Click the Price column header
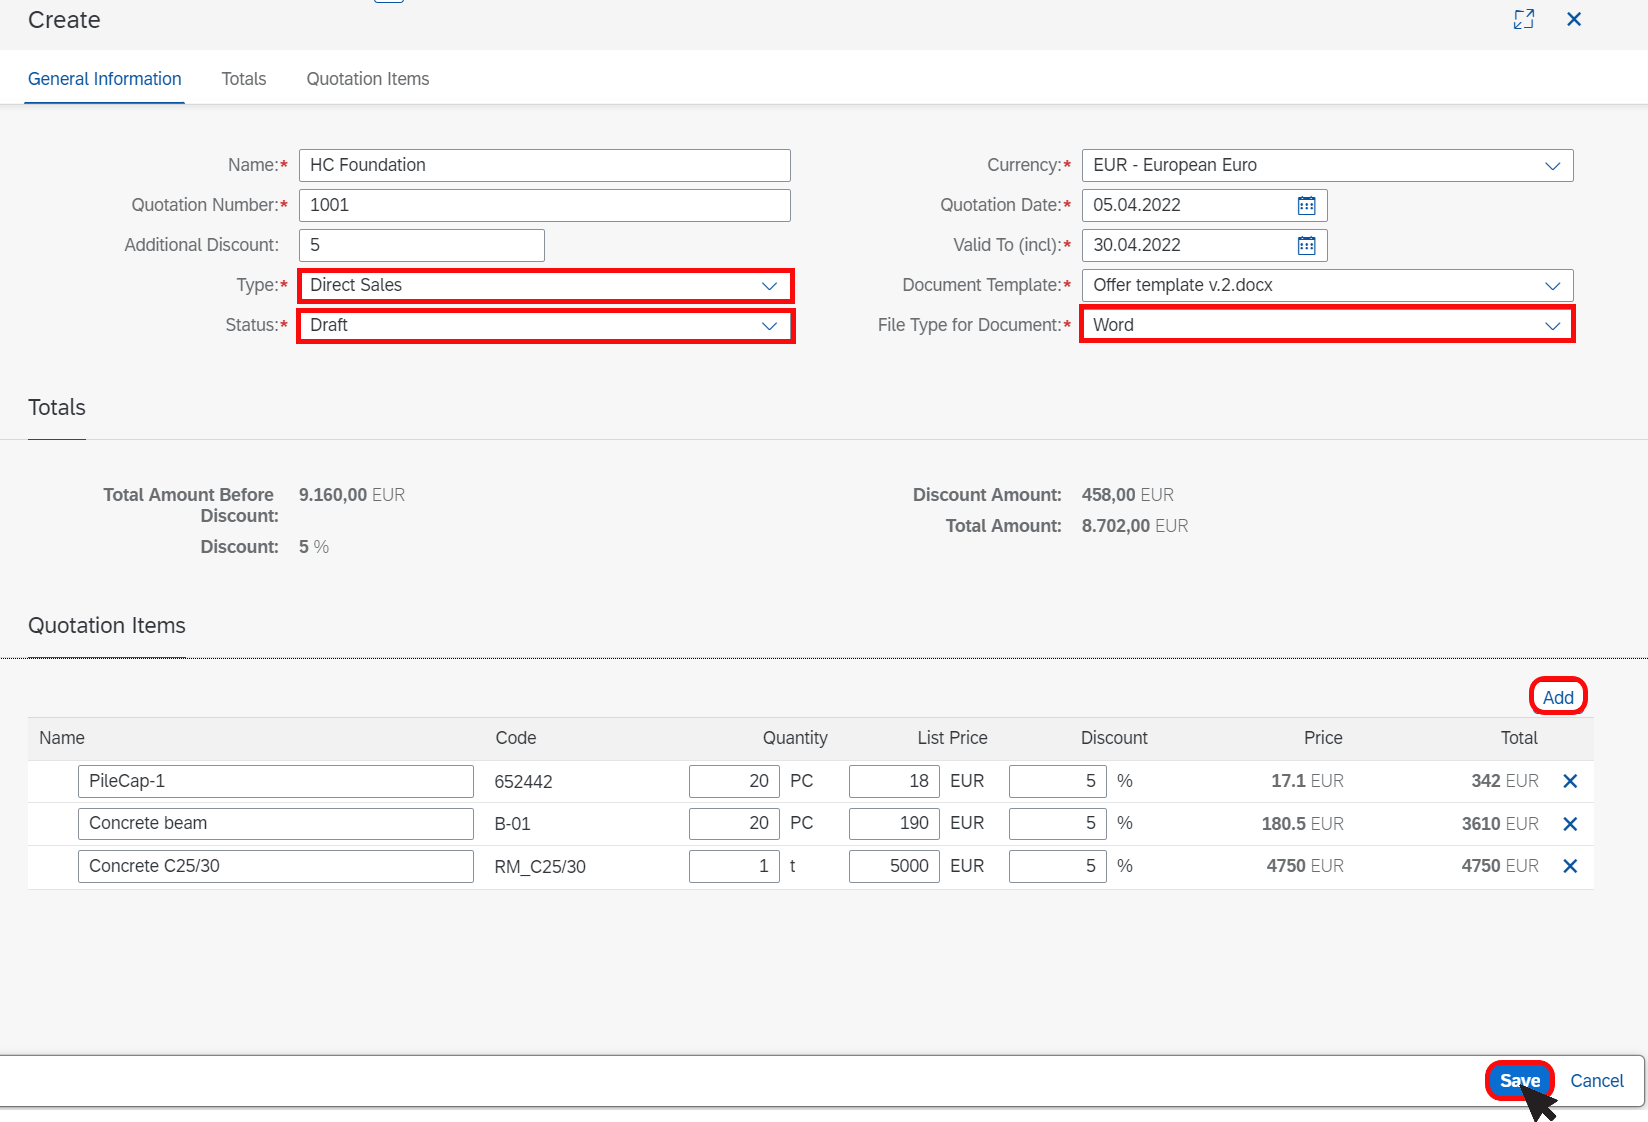The image size is (1648, 1122). [x=1323, y=738]
